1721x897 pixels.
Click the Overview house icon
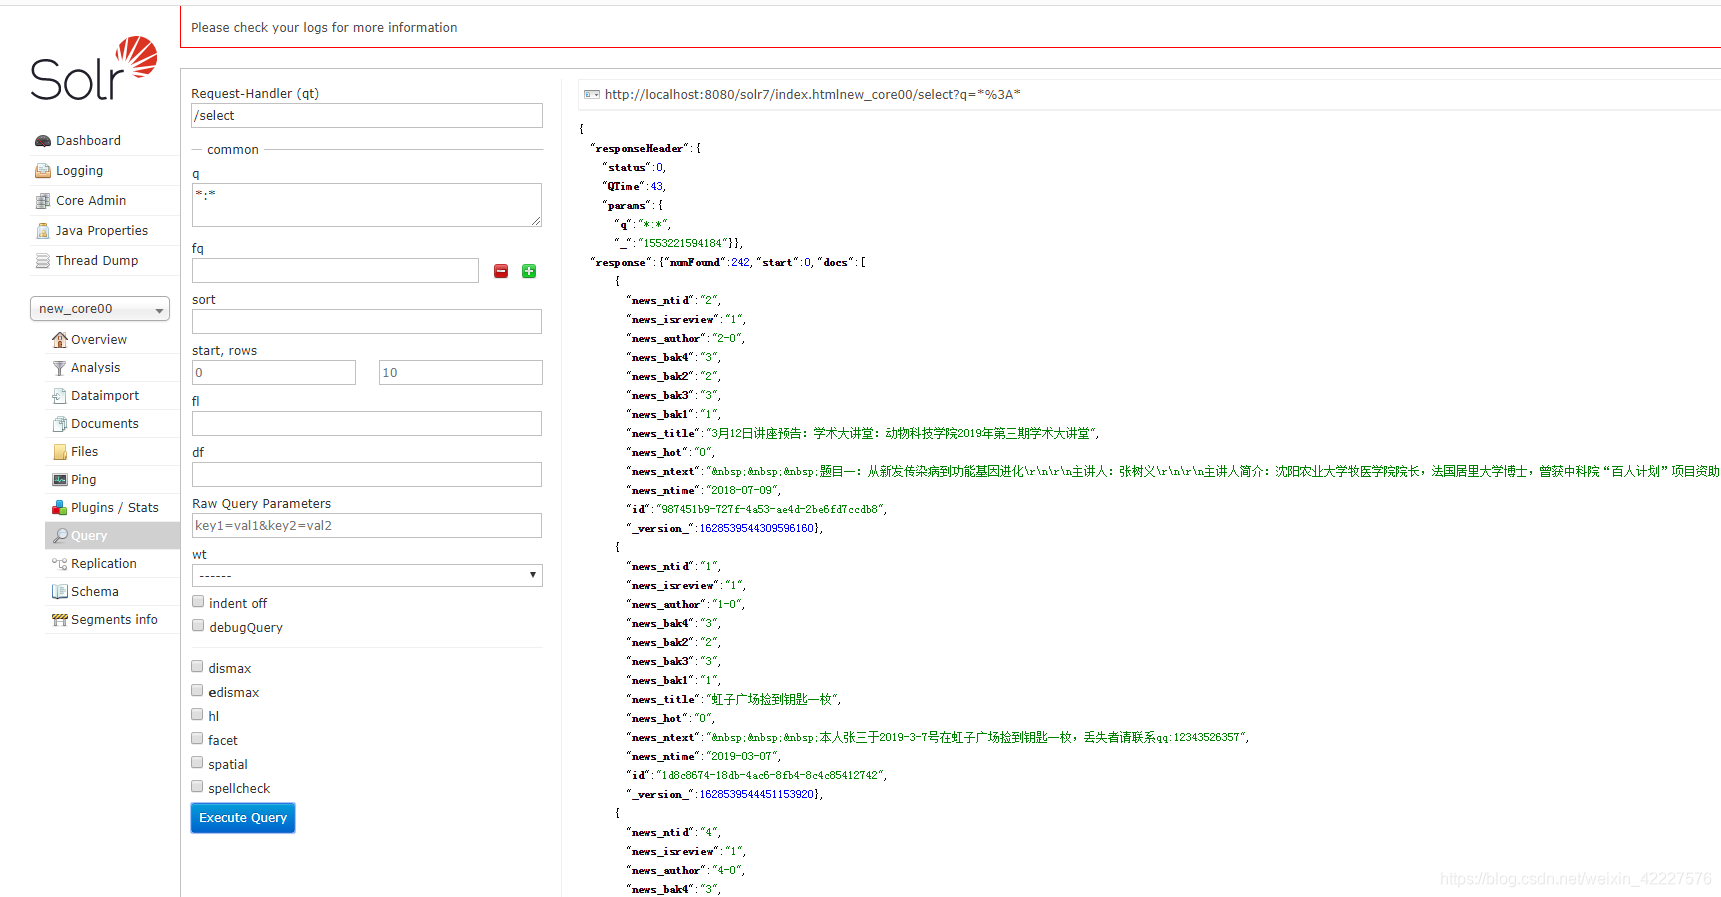59,340
